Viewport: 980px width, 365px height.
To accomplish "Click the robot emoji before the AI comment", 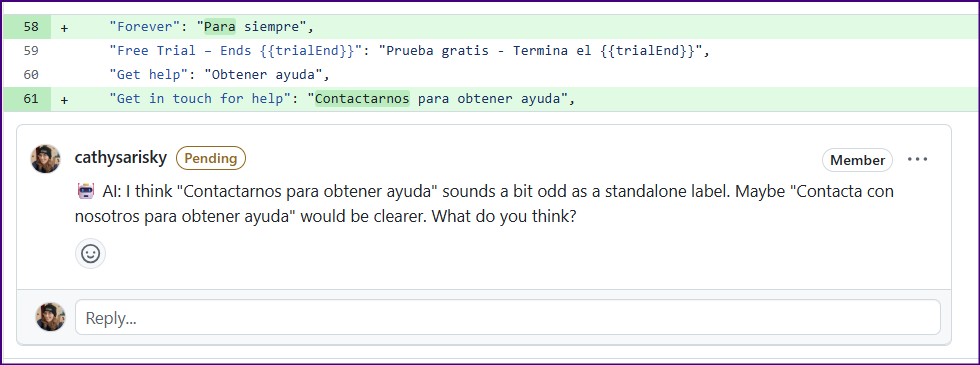I will point(84,192).
